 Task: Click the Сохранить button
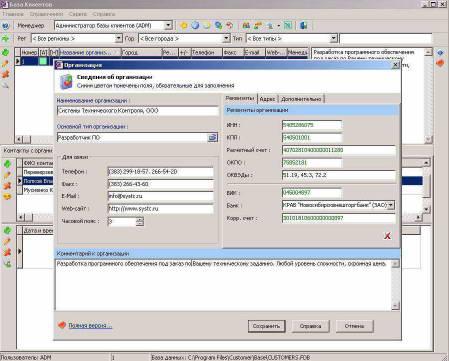pyautogui.click(x=266, y=326)
